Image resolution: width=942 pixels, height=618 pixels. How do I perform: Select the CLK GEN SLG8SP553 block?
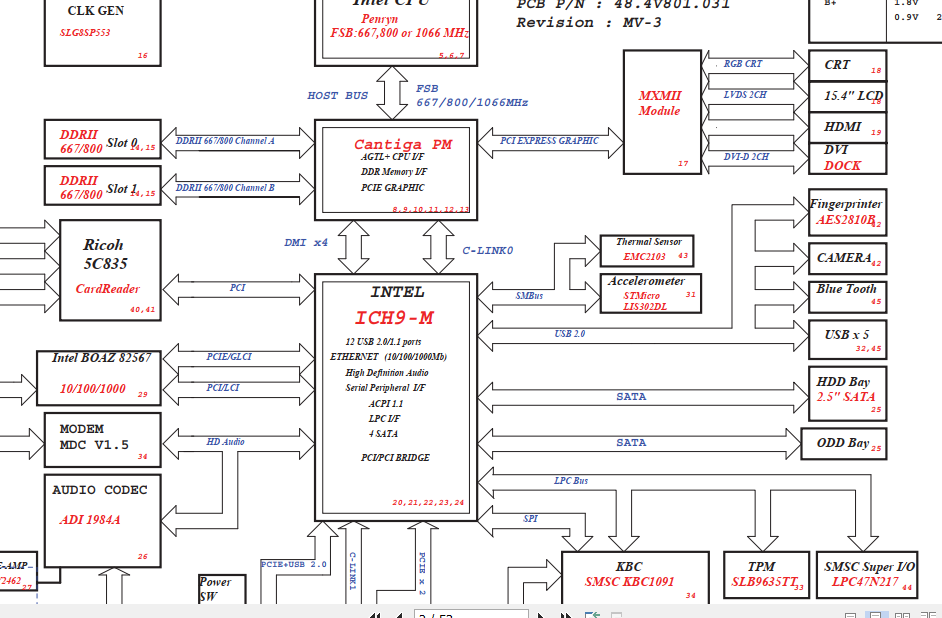coord(102,28)
